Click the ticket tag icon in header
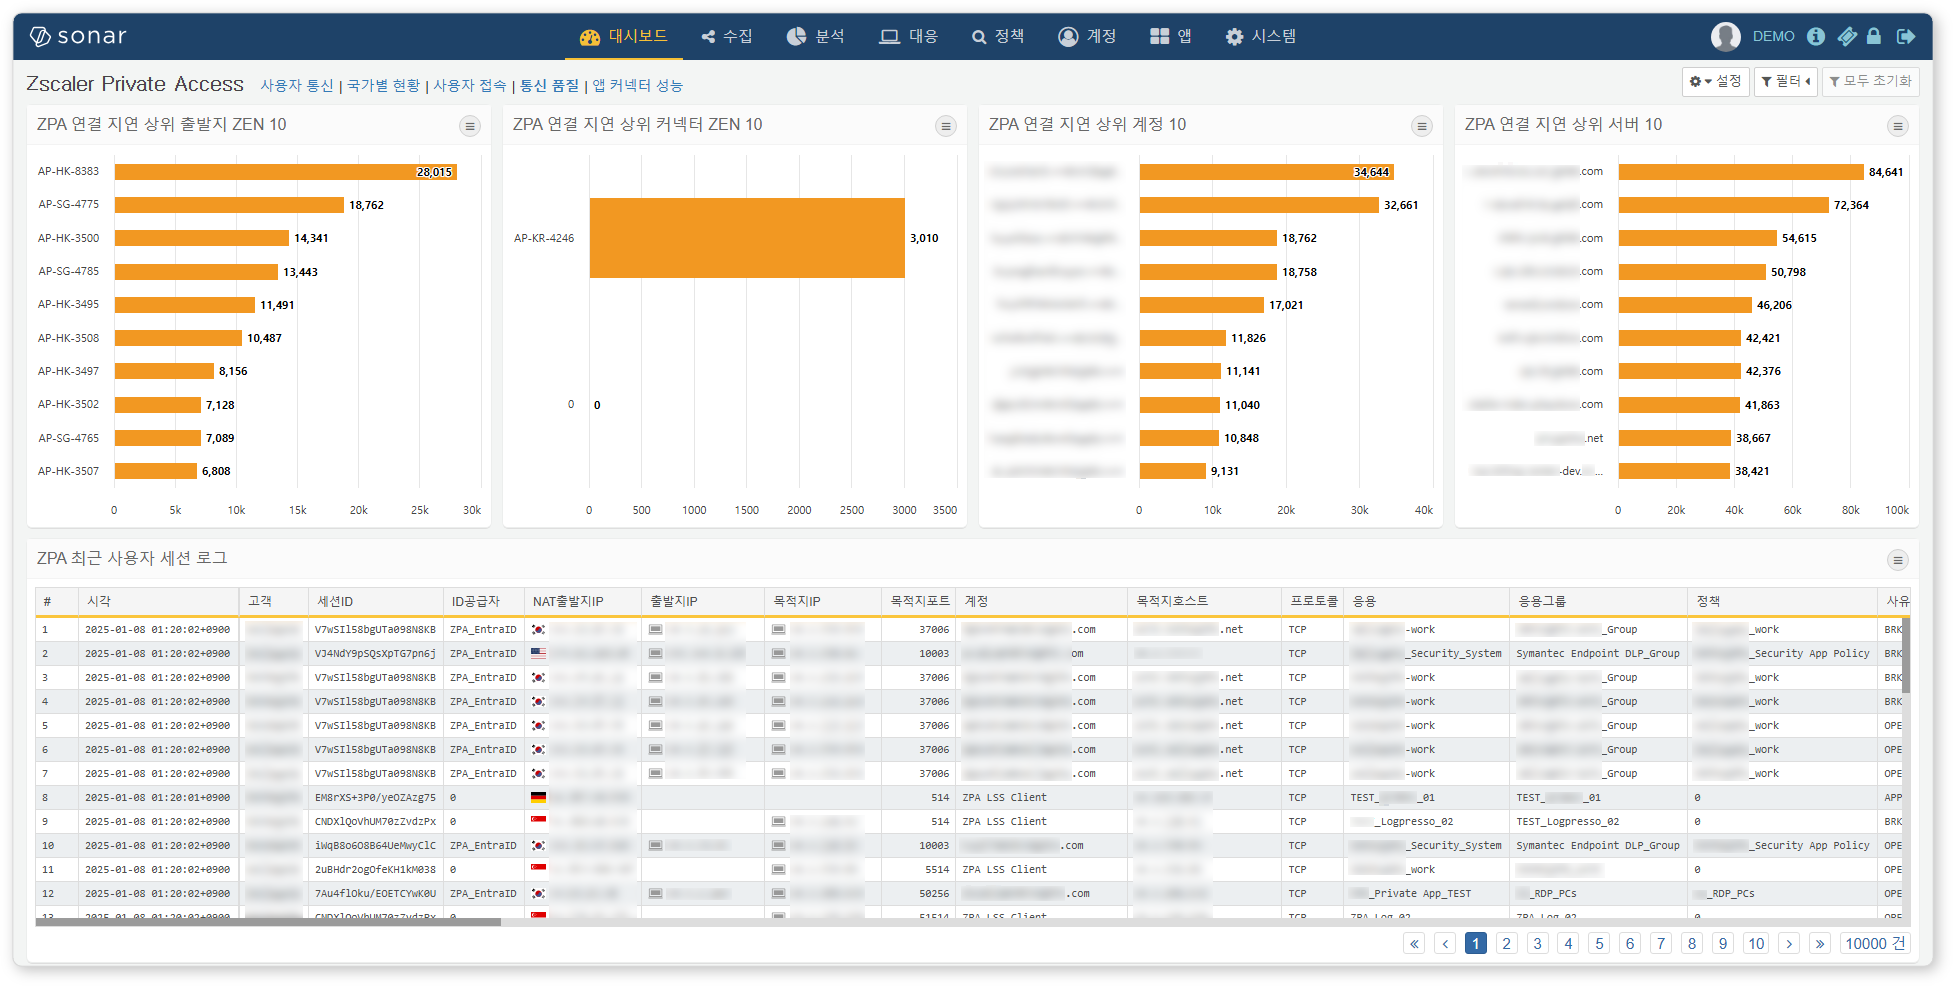 pyautogui.click(x=1847, y=36)
